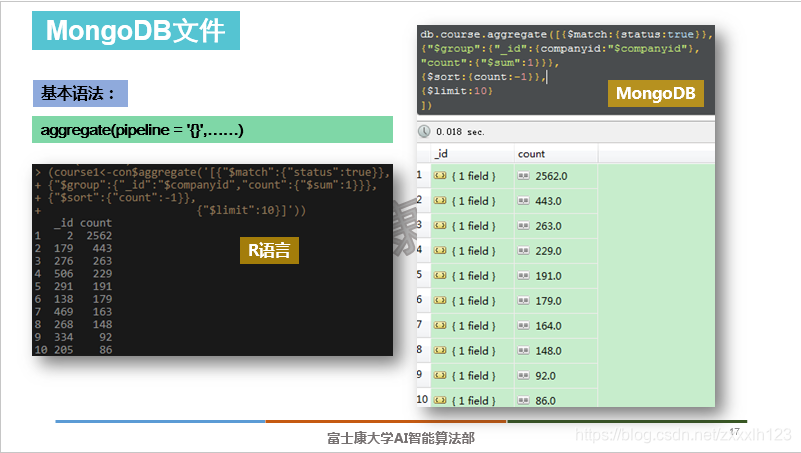Click R console row with 506 and 229
801x453 pixels.
[73, 274]
